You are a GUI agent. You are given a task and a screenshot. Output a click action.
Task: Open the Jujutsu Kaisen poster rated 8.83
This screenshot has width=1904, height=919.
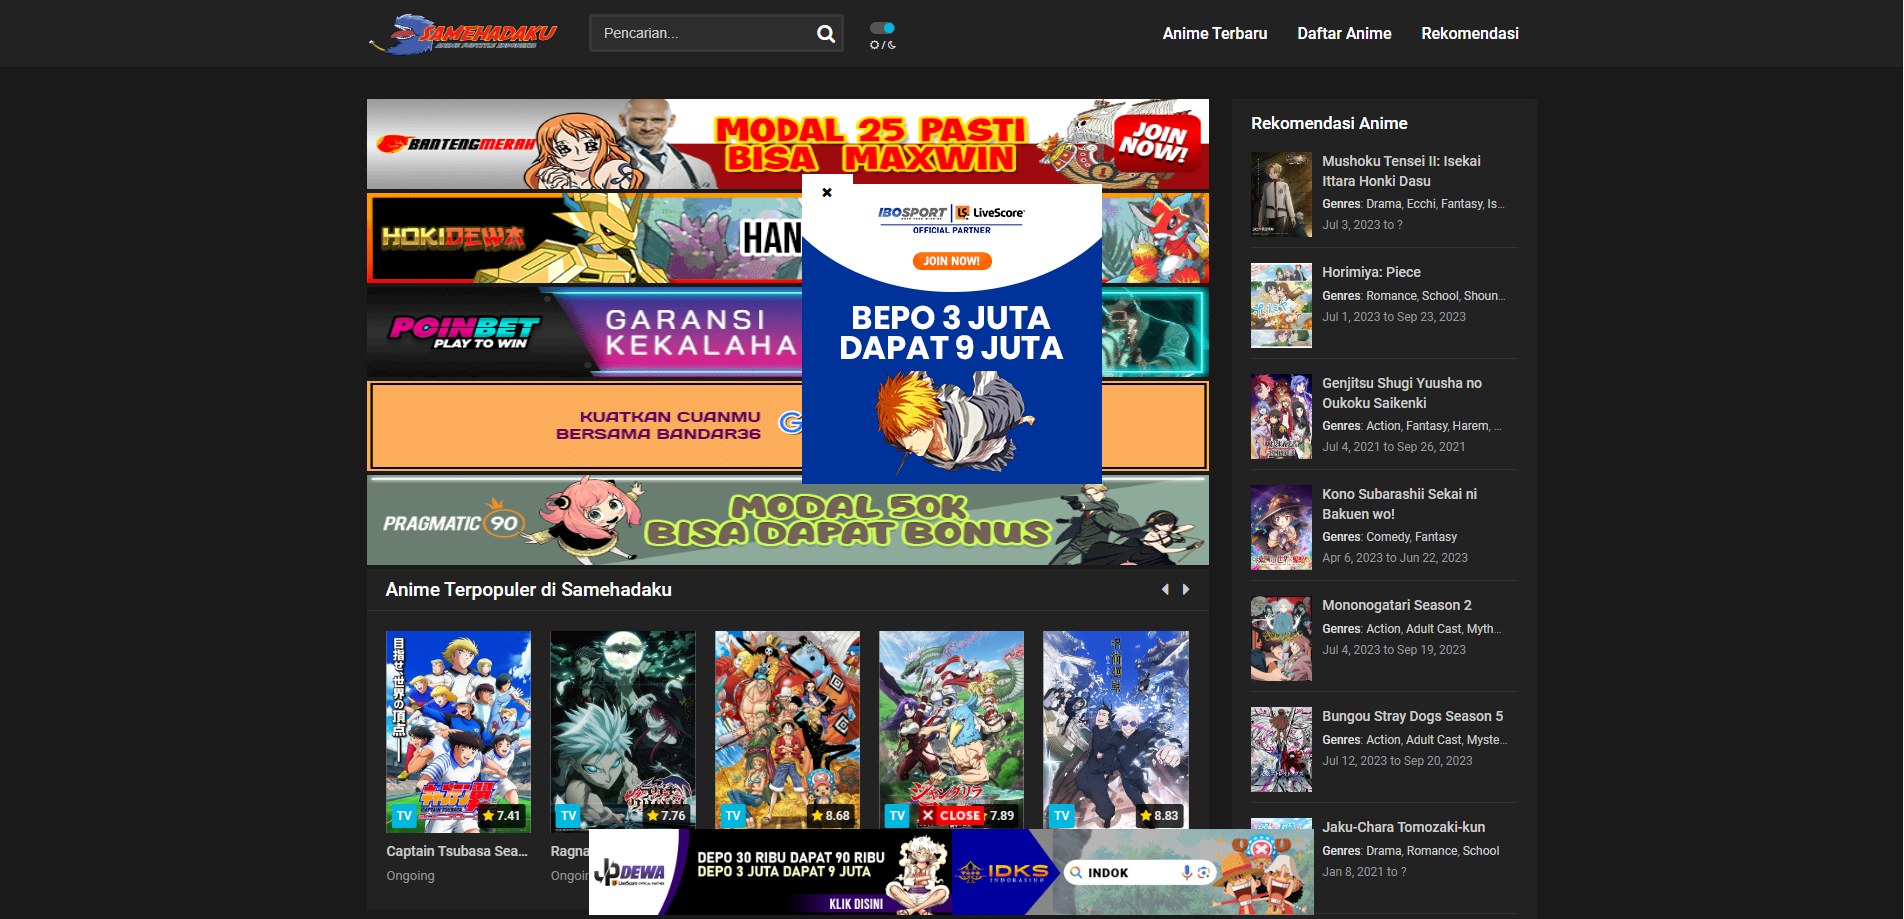(1115, 731)
